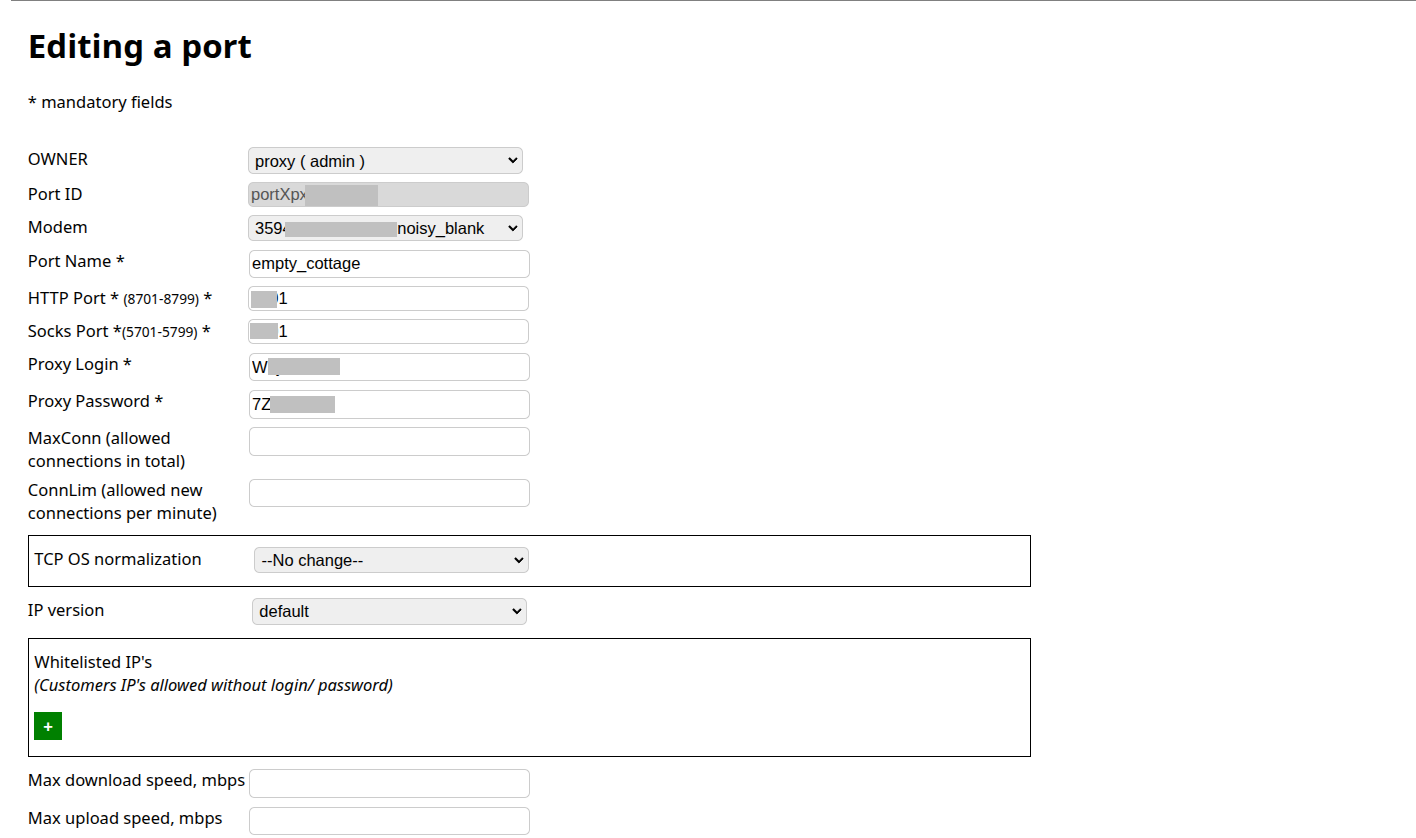
Task: Add a whitelisted IP with green plus
Action: point(48,726)
